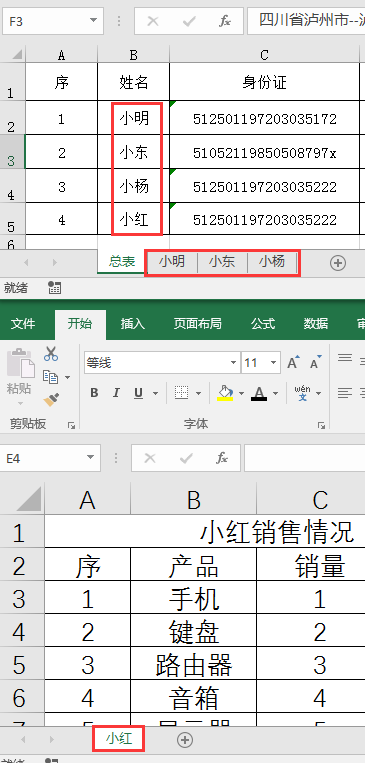Select cell containing 小东

[134, 152]
